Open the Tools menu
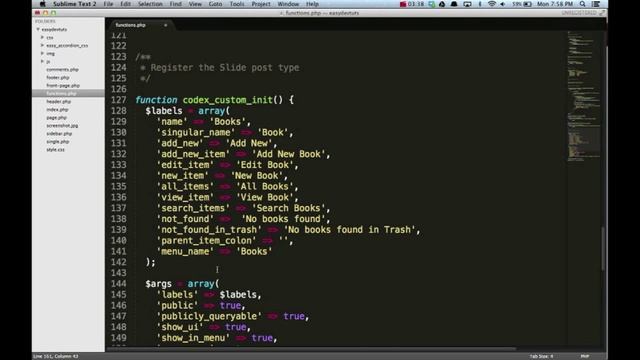Viewport: 640px width, 360px height. [x=237, y=4]
